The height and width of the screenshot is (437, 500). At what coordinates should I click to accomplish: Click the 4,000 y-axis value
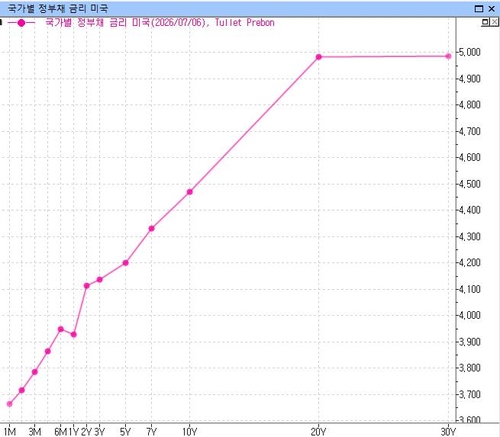[x=470, y=315]
